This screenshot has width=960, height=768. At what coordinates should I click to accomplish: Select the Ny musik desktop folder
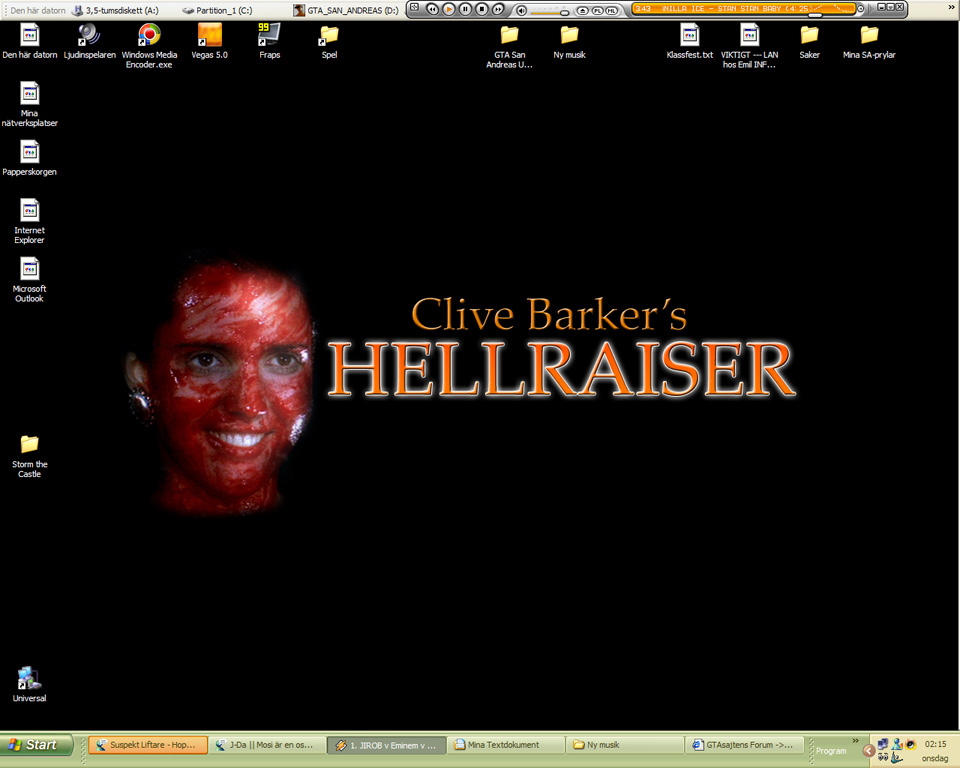pyautogui.click(x=569, y=41)
